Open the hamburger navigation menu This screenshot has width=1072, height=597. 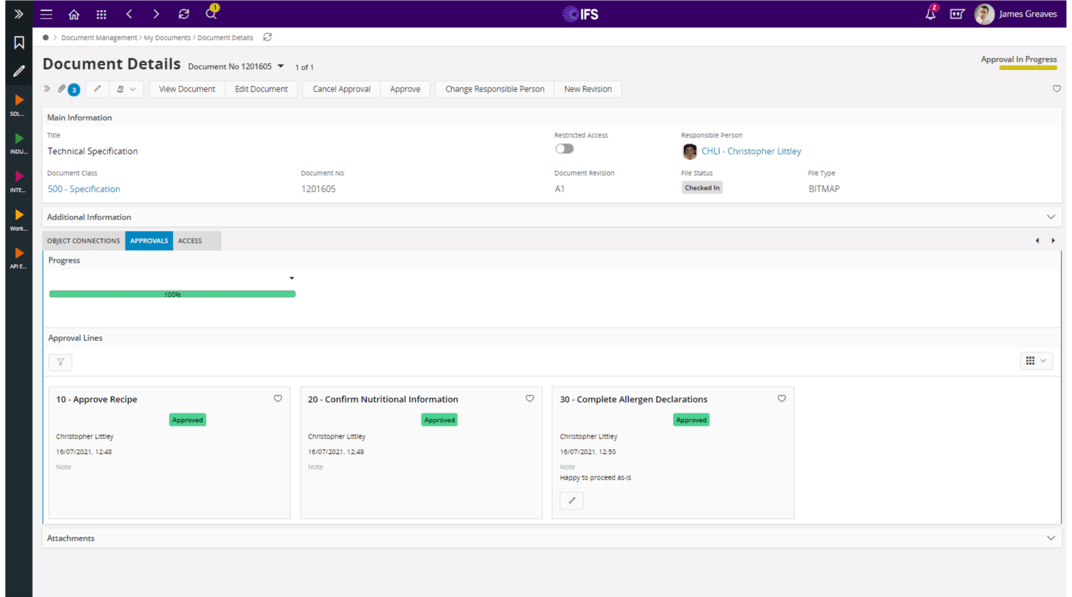tap(46, 14)
